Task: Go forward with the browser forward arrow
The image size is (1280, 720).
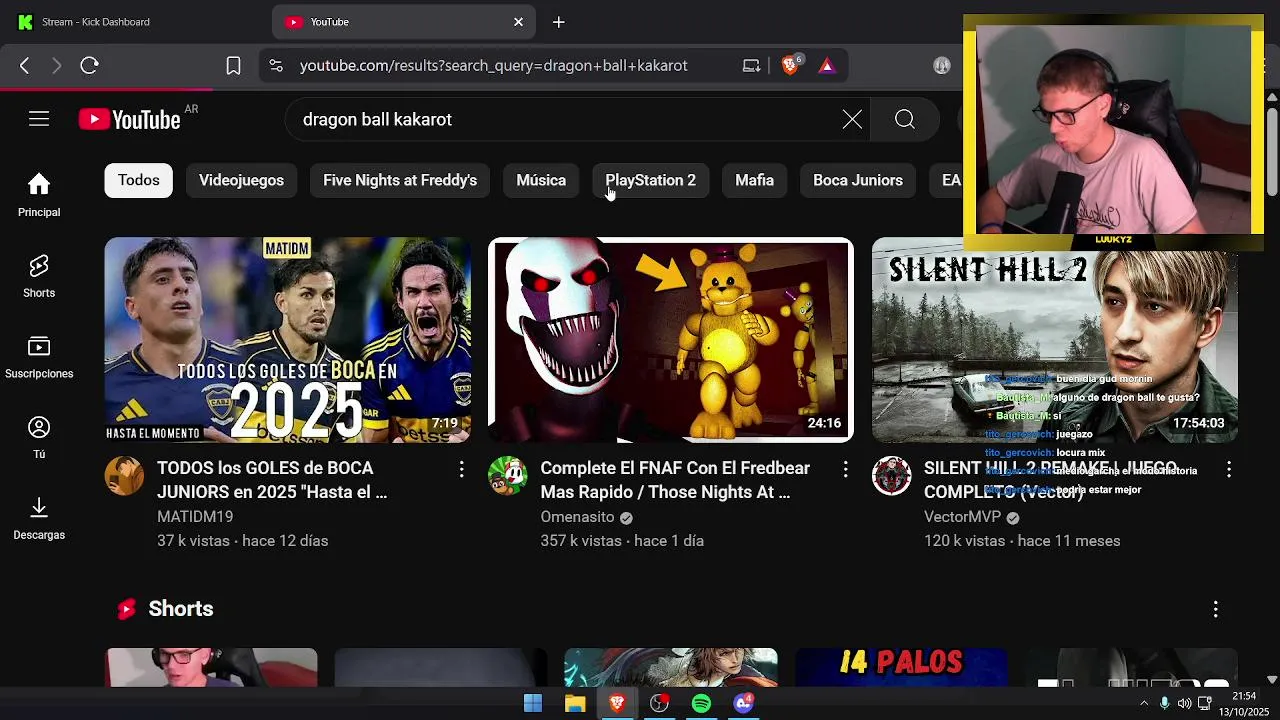Action: click(56, 65)
